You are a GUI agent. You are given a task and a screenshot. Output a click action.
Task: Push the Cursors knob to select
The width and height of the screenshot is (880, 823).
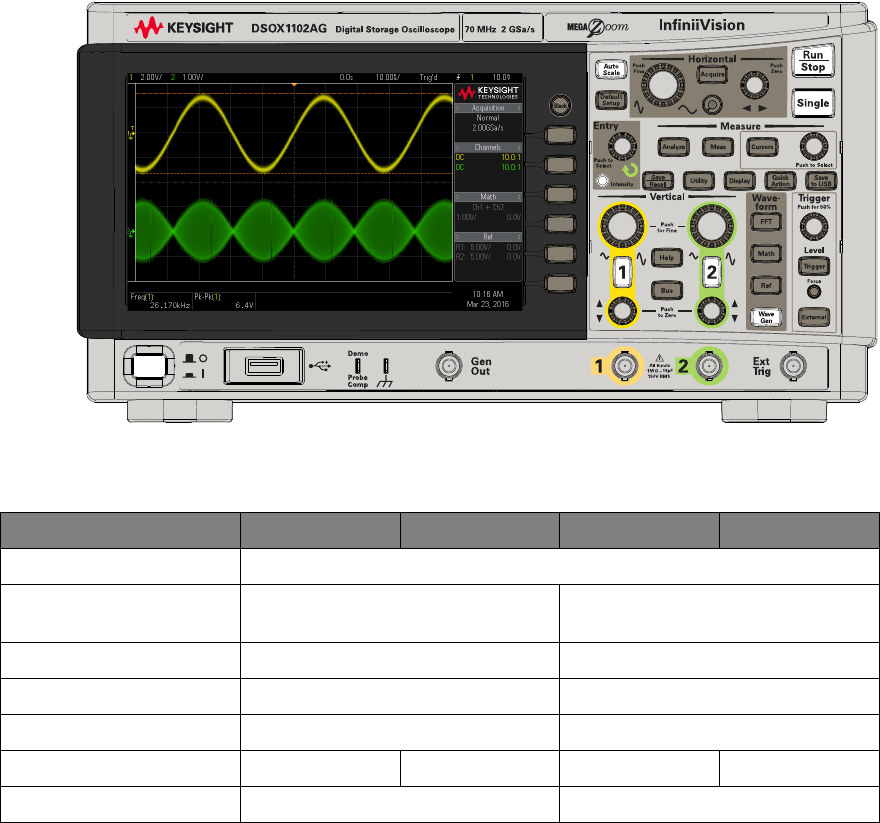813,148
